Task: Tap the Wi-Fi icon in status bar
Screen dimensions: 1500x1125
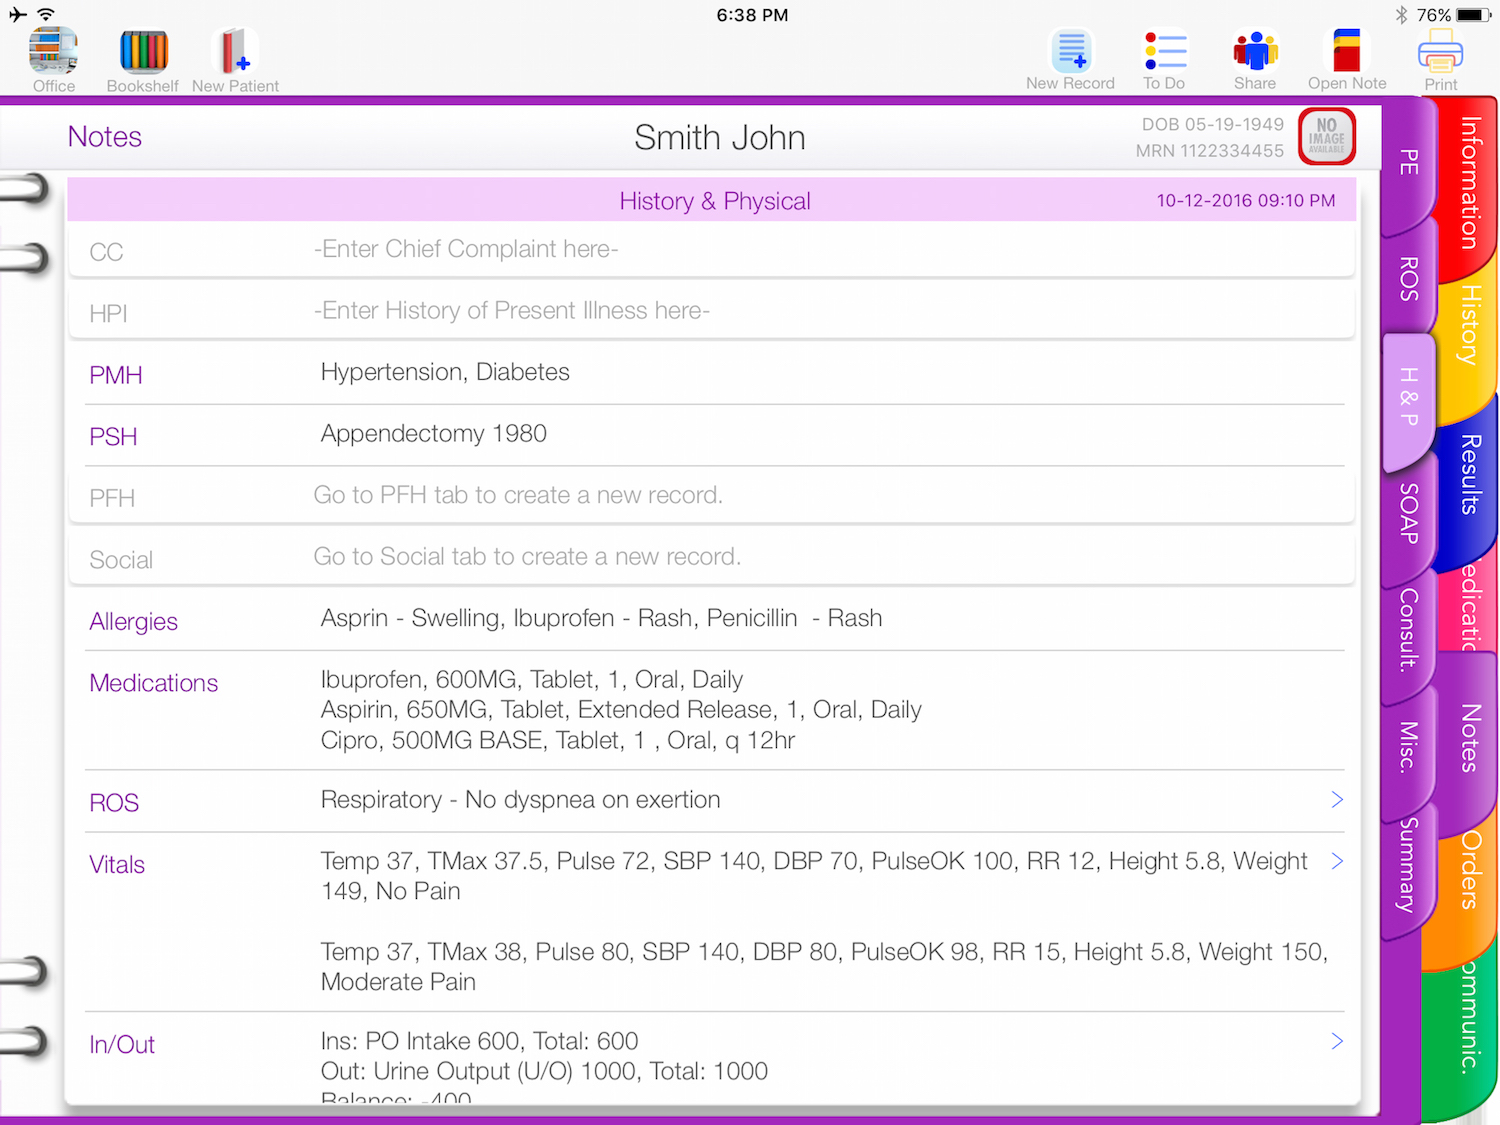Action: coord(46,14)
